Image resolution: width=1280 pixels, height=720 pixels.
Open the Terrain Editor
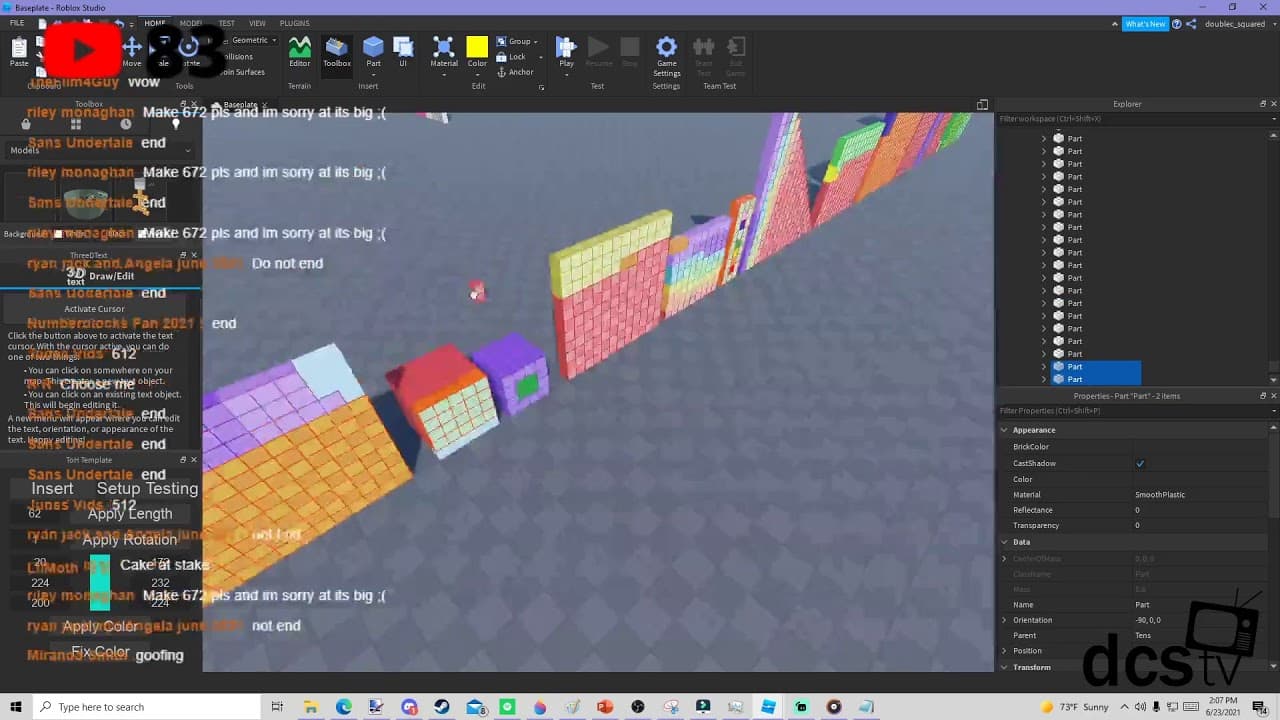click(300, 51)
